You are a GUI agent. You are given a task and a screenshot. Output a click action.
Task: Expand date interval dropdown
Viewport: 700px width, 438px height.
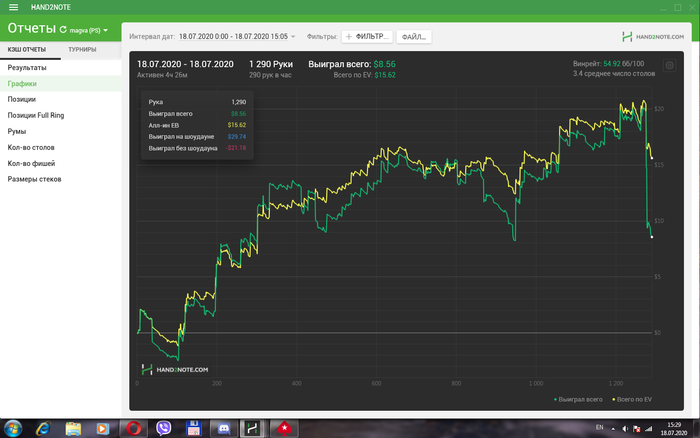[x=293, y=37]
